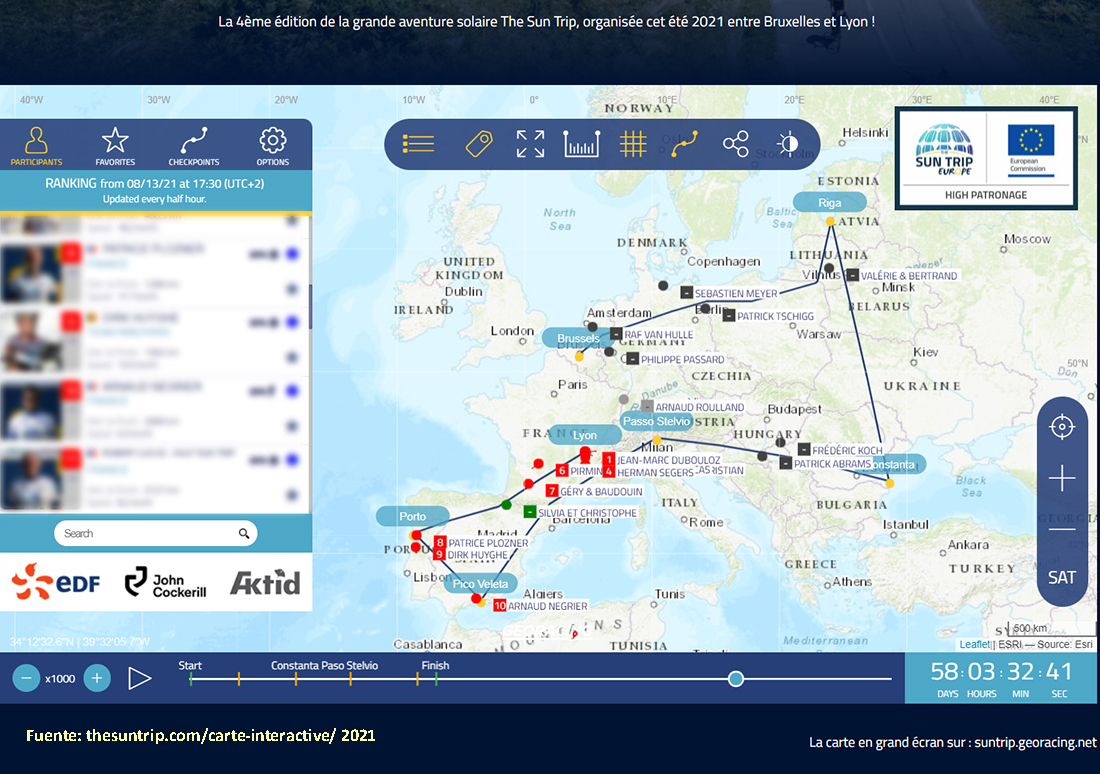Viewport: 1100px width, 774px height.
Task: Switch to SAT satellite view
Action: pyautogui.click(x=1061, y=578)
